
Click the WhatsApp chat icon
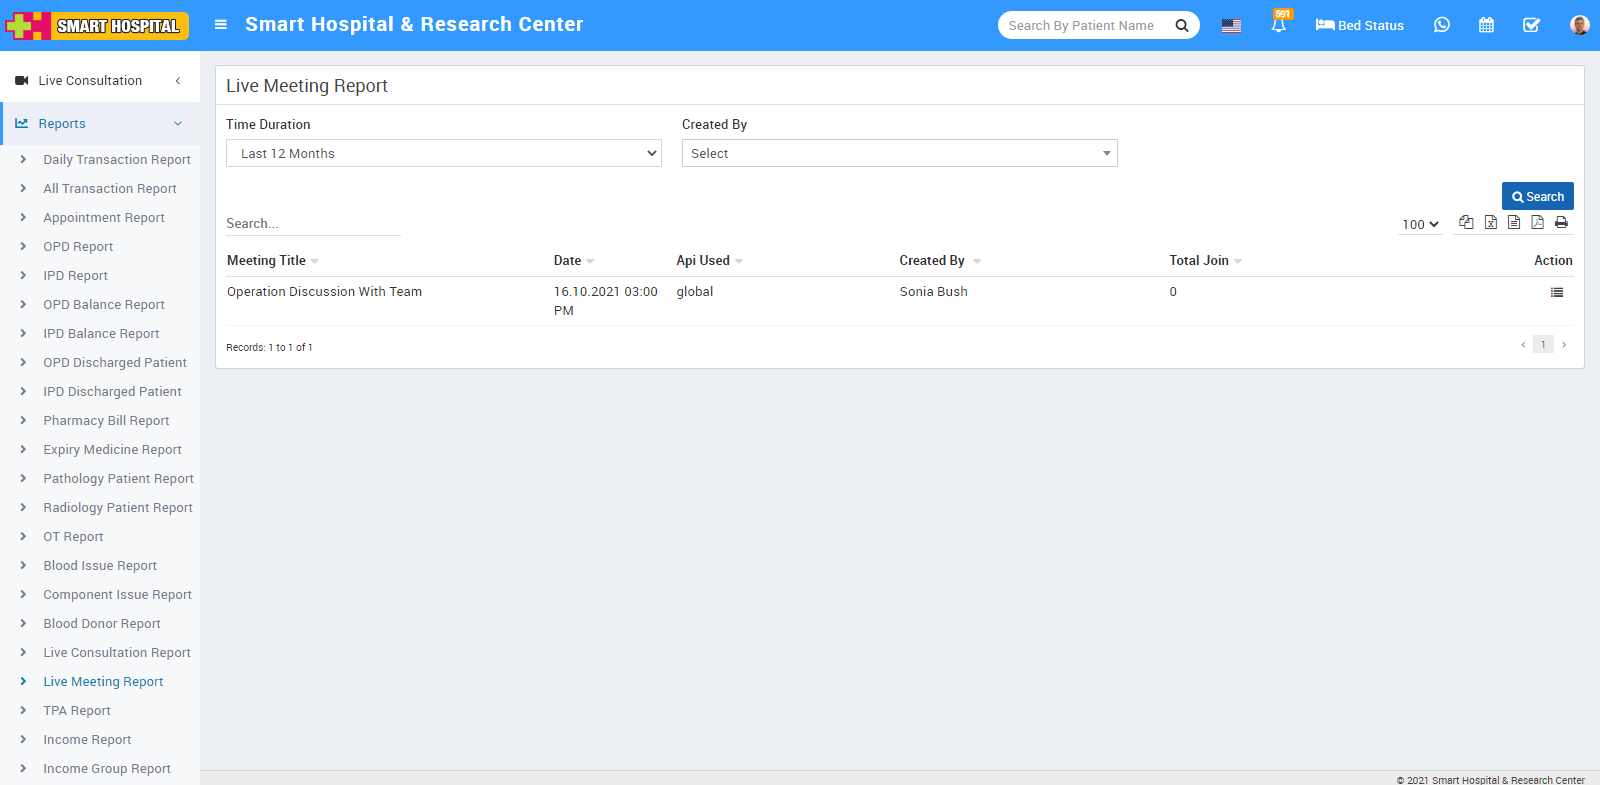tap(1441, 25)
